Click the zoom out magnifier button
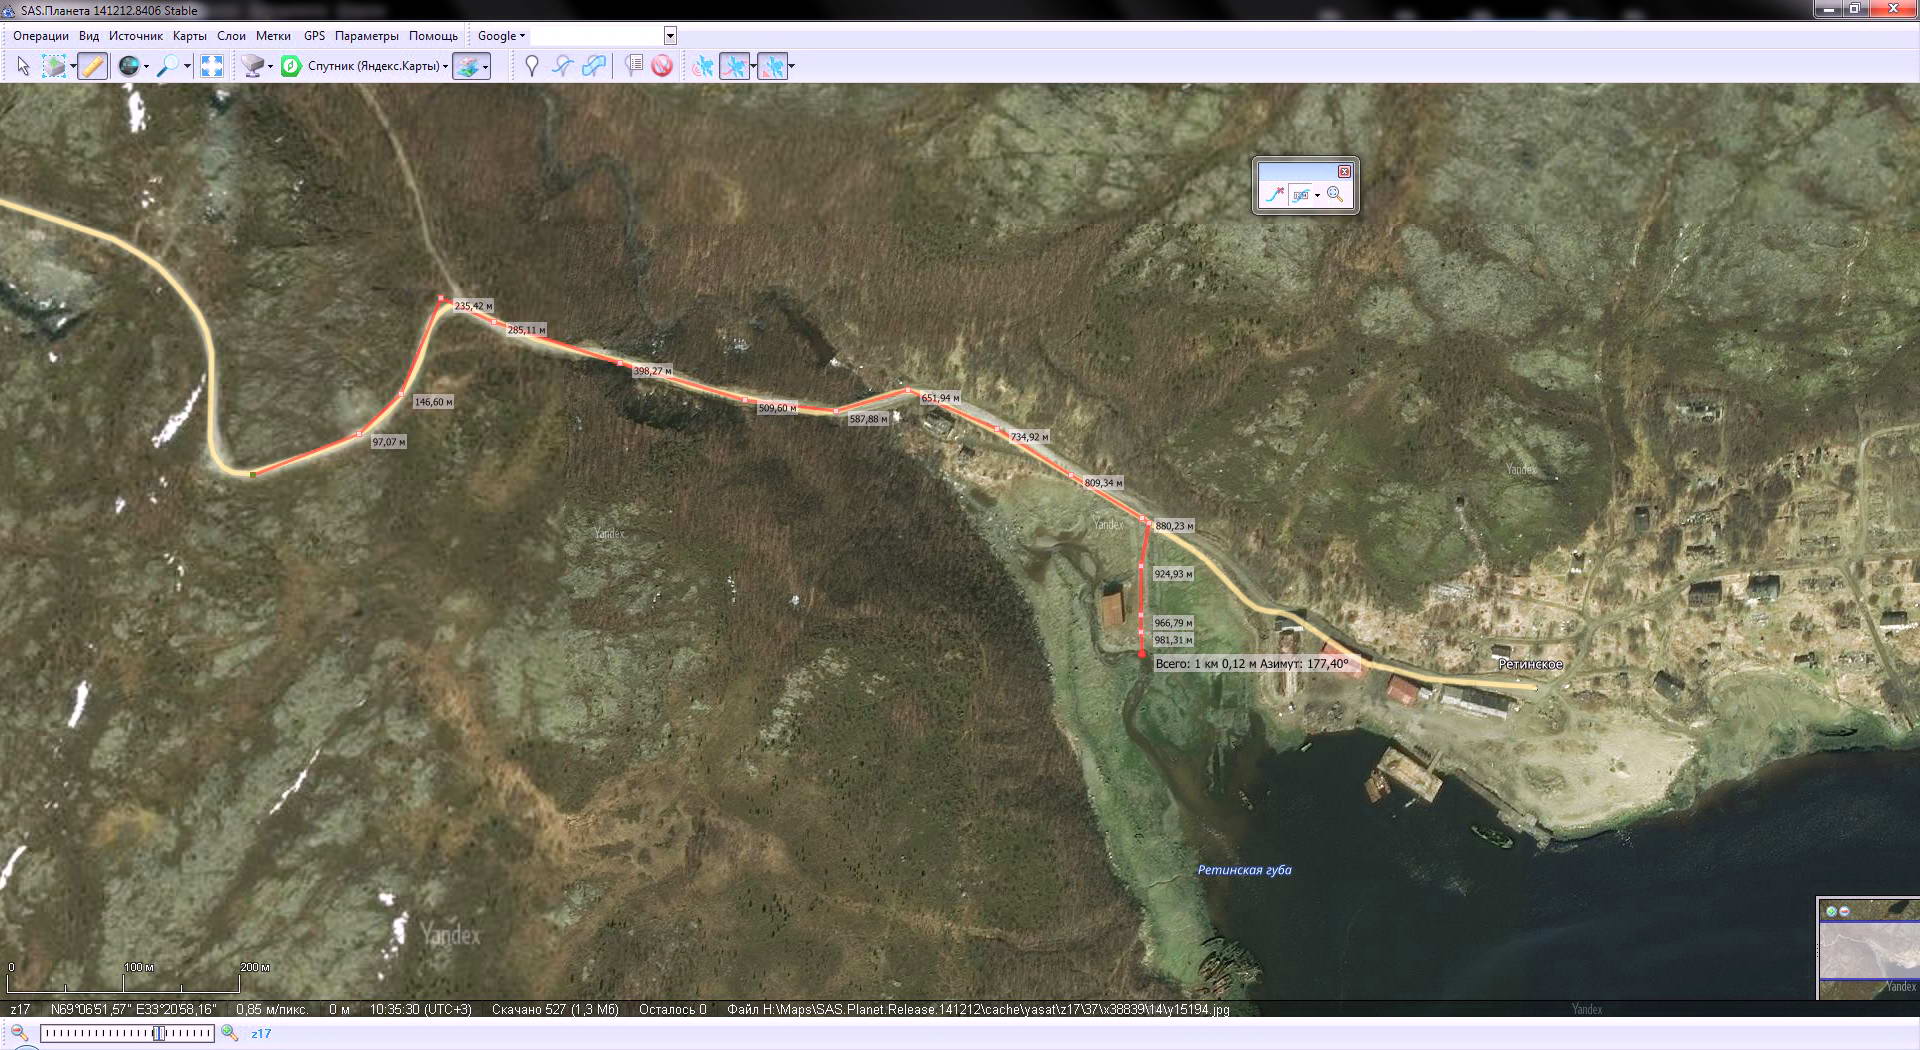Screen dimensions: 1920x1050 (x=19, y=1033)
